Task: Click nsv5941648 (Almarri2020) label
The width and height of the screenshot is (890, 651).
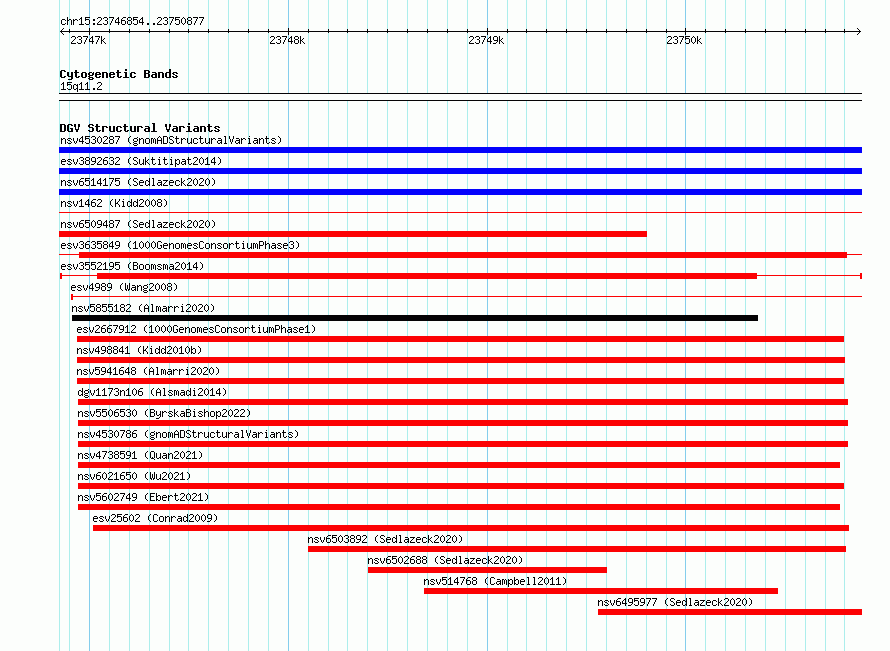Action: click(x=148, y=371)
